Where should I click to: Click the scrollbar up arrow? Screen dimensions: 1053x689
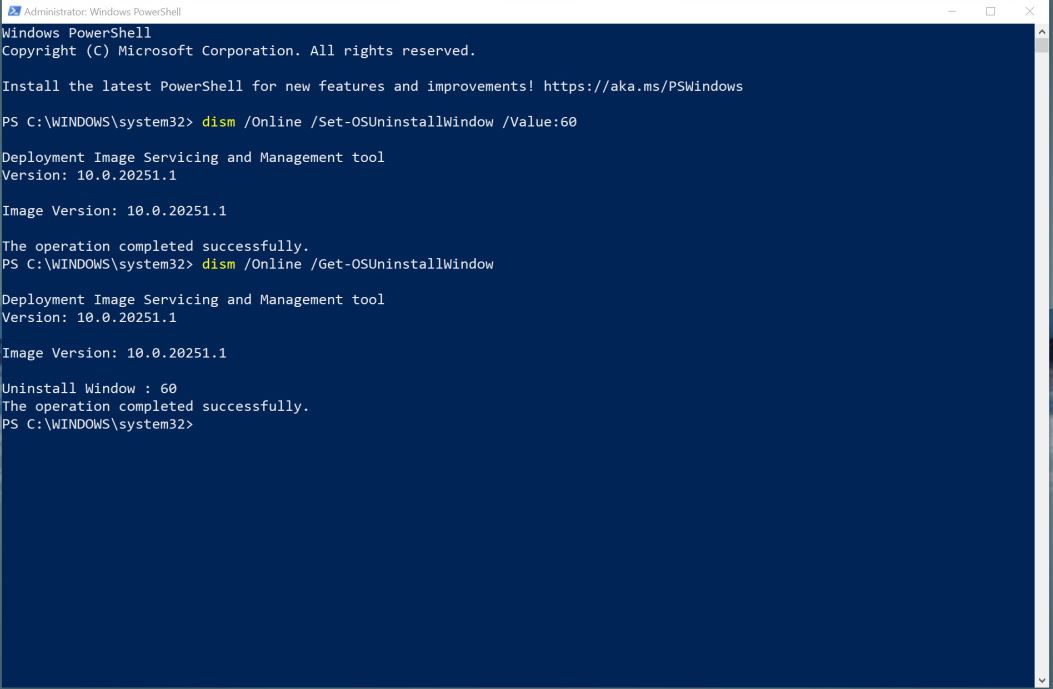1042,31
